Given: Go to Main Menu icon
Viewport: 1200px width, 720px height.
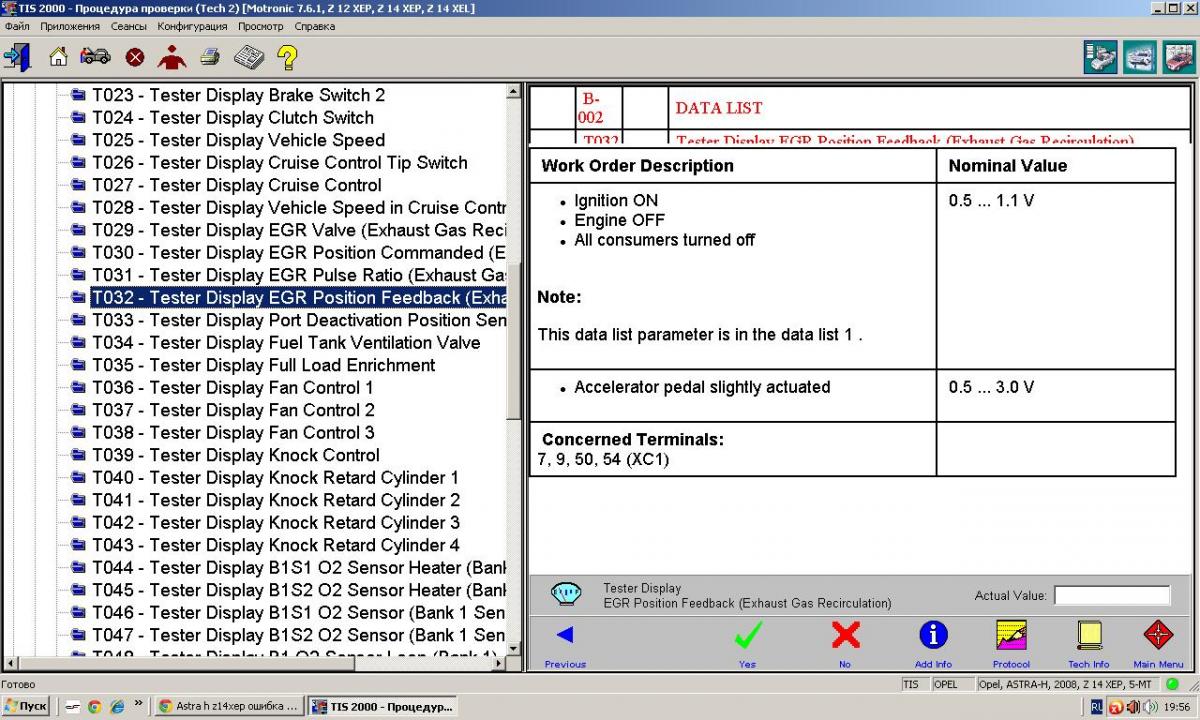Looking at the screenshot, I should pyautogui.click(x=1158, y=636).
